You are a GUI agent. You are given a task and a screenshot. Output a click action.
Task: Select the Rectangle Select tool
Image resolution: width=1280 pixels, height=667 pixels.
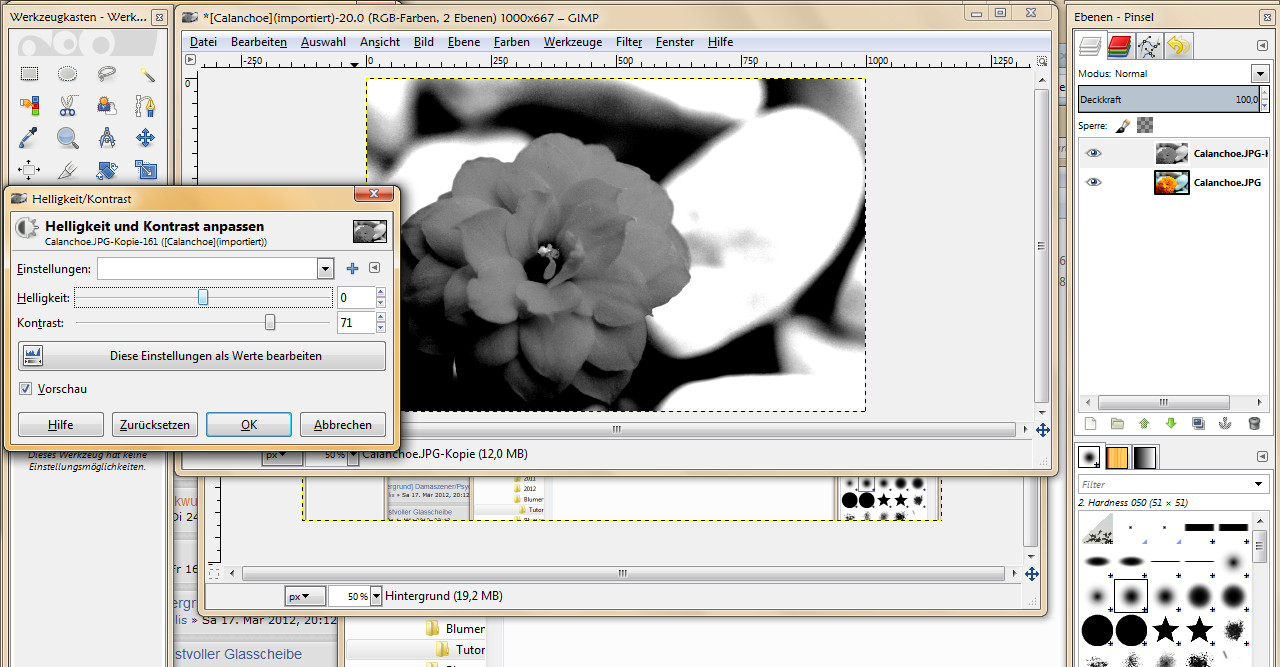29,73
